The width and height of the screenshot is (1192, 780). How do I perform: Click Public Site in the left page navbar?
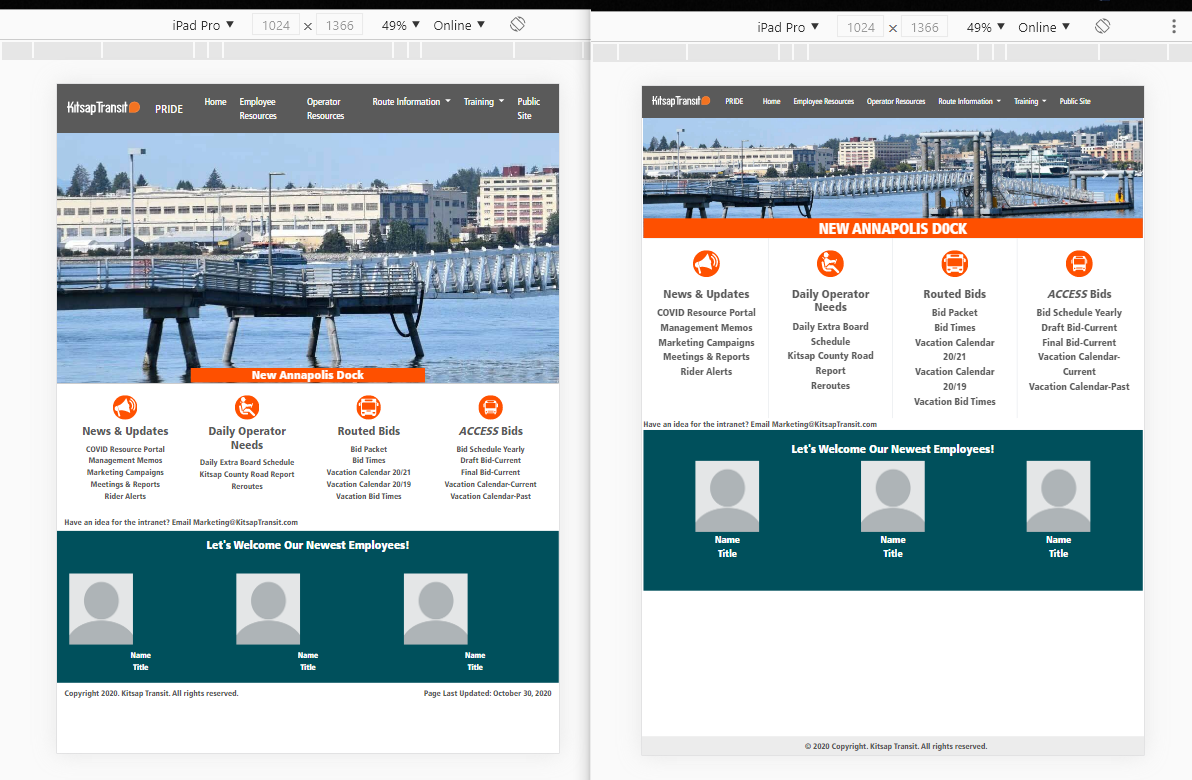528,108
